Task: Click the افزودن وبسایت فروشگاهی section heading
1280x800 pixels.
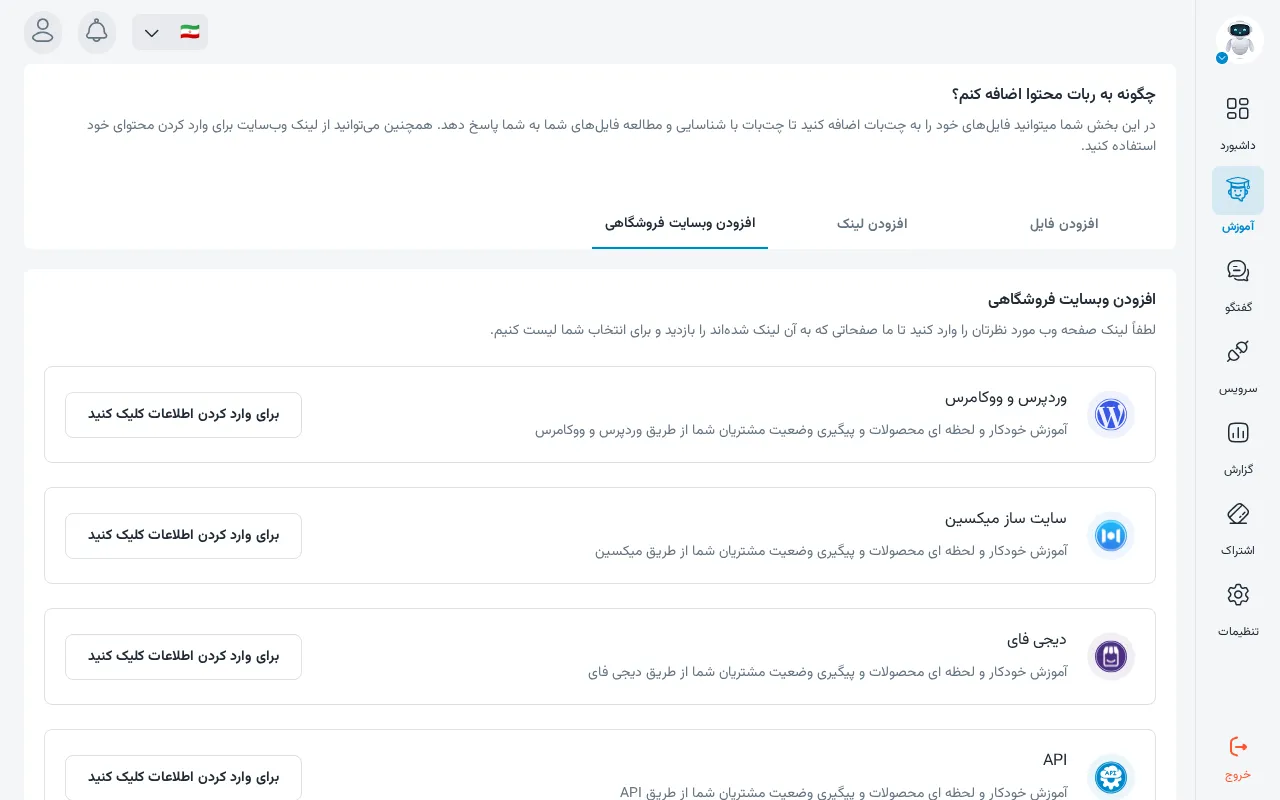Action: click(x=1072, y=299)
